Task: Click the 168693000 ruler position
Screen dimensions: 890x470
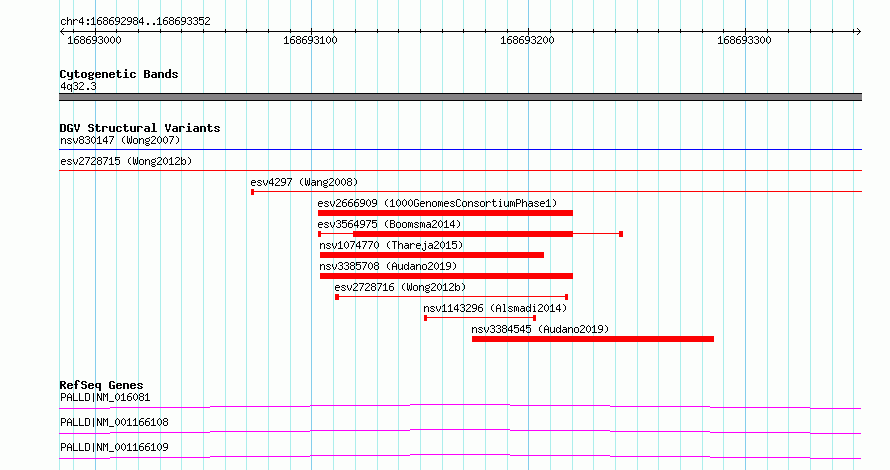Action: pyautogui.click(x=94, y=40)
